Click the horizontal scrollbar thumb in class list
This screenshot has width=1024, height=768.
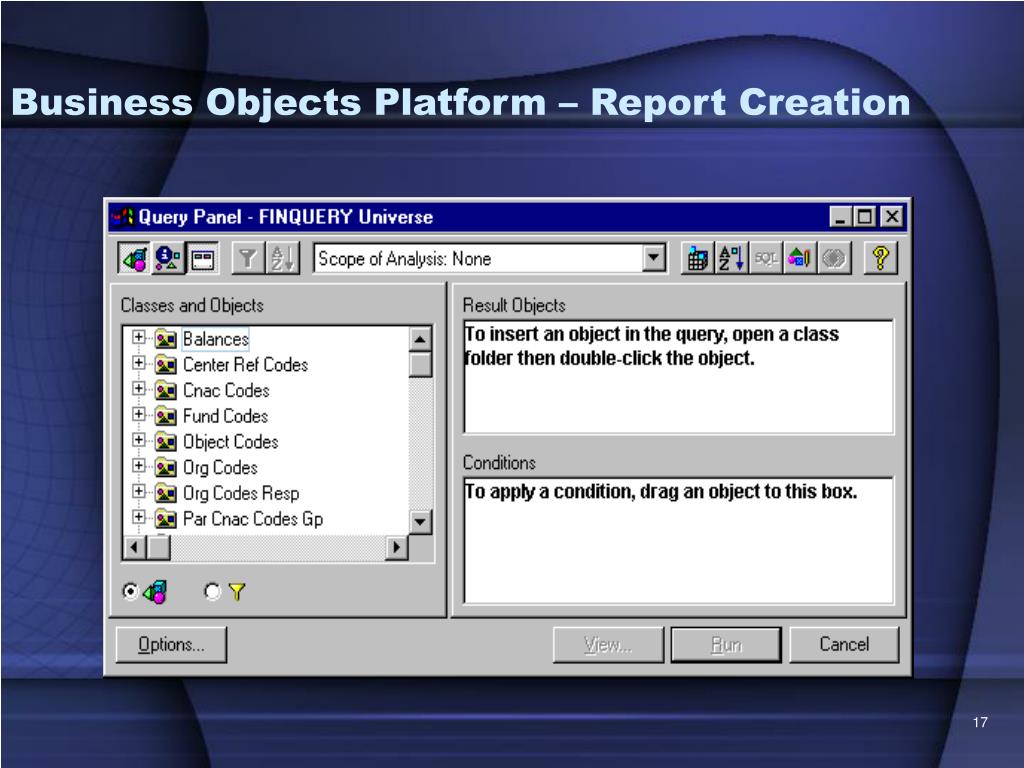pos(159,547)
